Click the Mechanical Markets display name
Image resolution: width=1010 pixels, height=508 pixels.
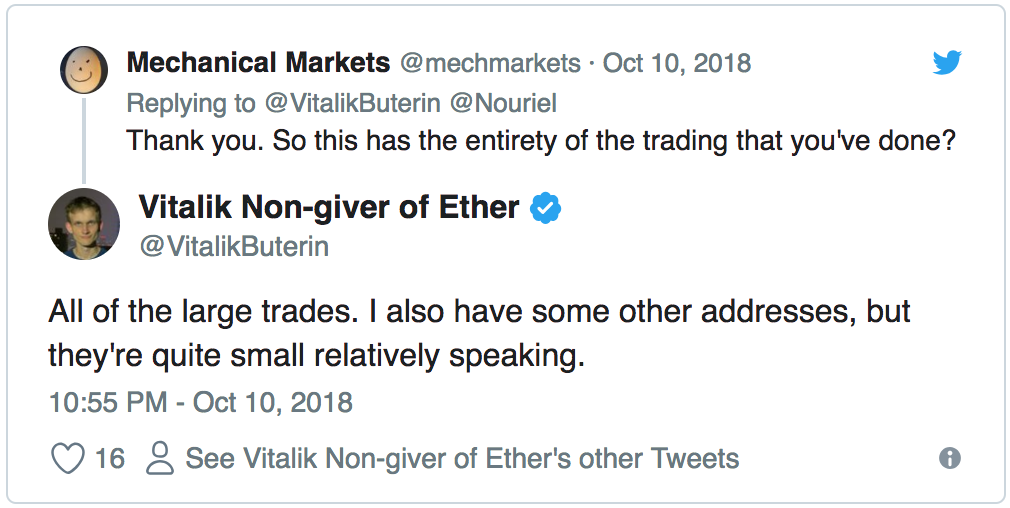point(258,63)
